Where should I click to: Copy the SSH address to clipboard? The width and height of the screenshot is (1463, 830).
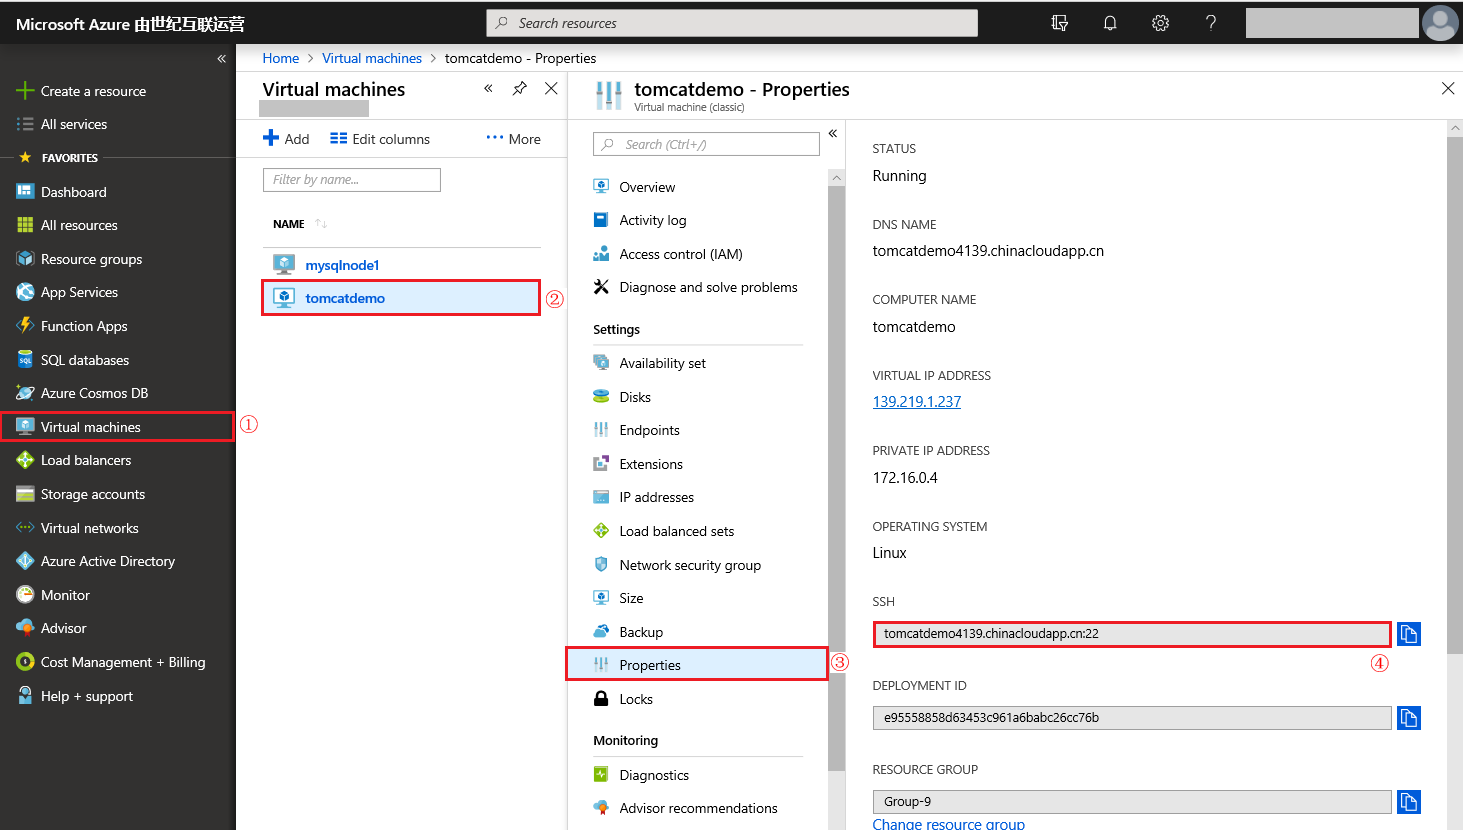pos(1408,634)
